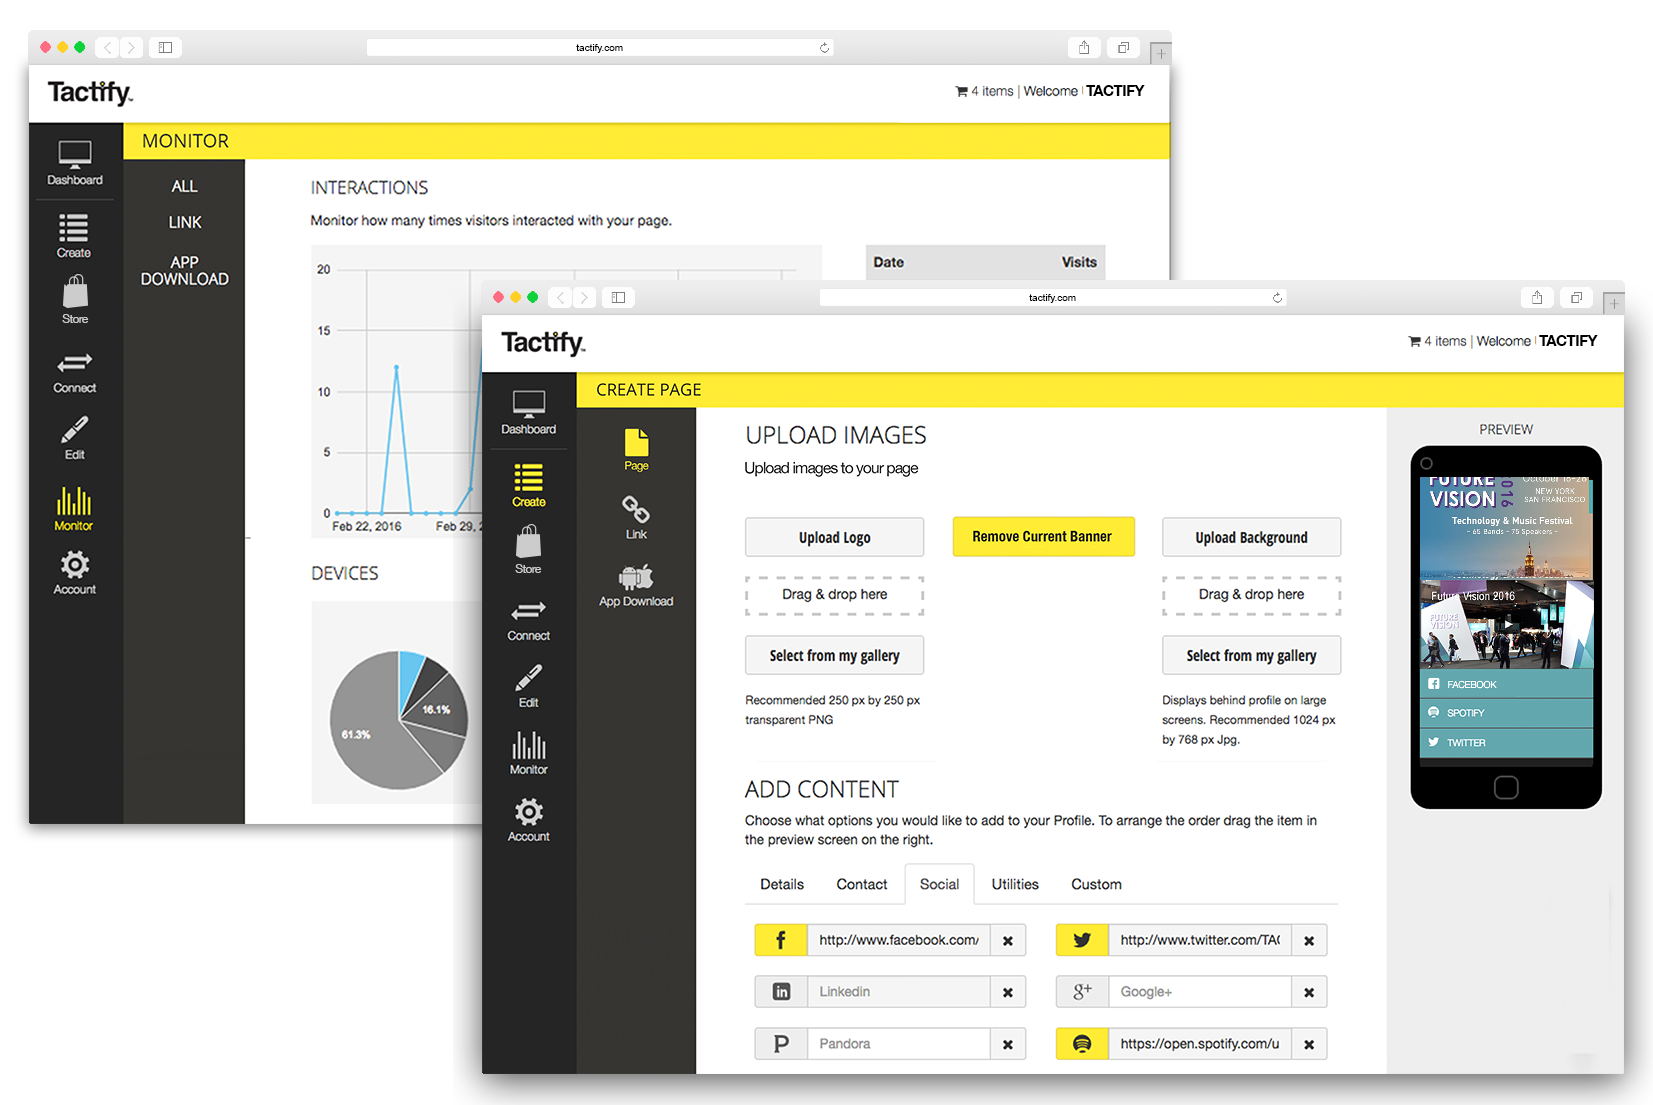Click the LinkedIn icon in Social list
This screenshot has width=1653, height=1105.
tap(781, 992)
